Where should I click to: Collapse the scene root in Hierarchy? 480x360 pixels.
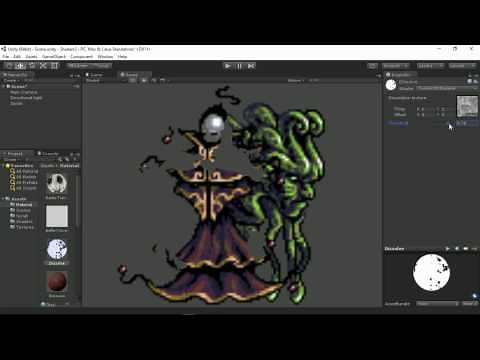[4, 86]
